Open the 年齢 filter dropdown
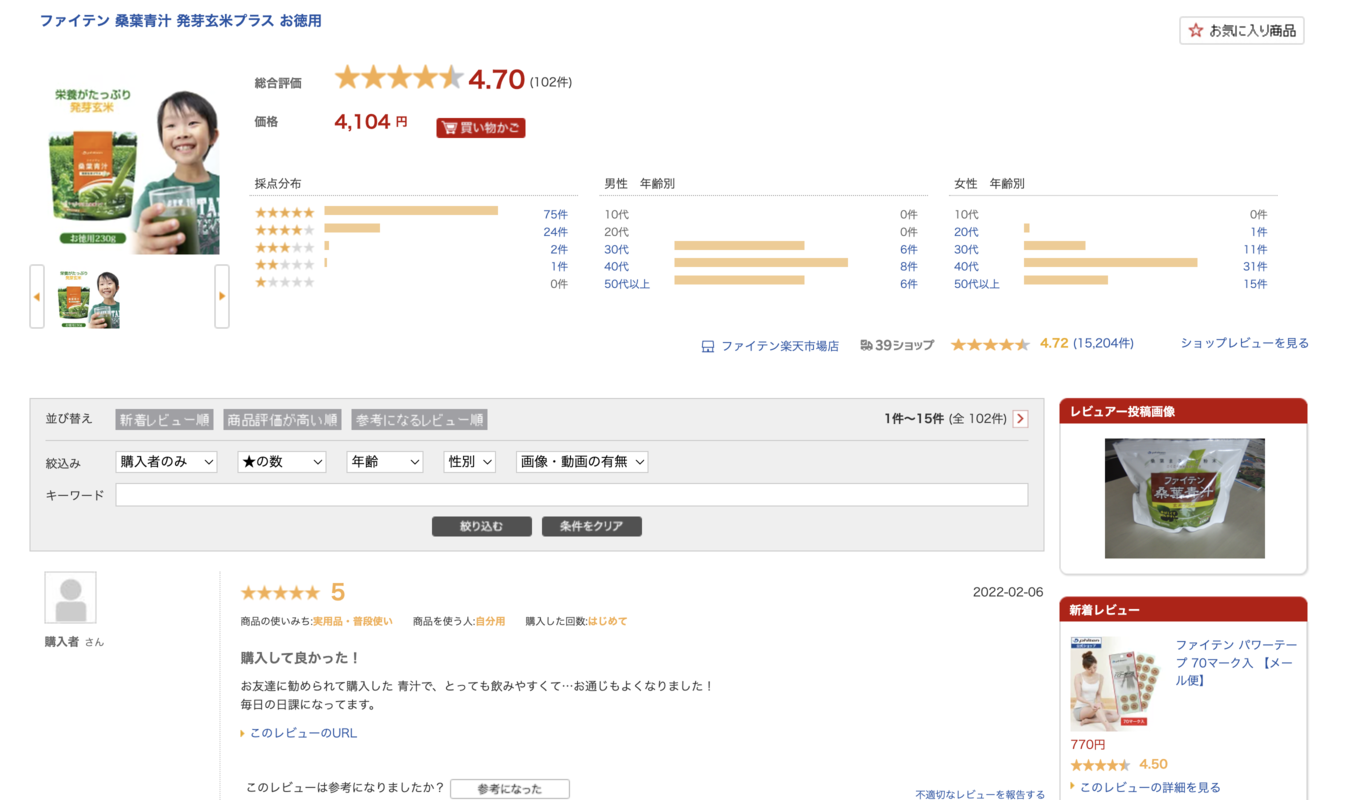The image size is (1345, 800). pyautogui.click(x=385, y=462)
